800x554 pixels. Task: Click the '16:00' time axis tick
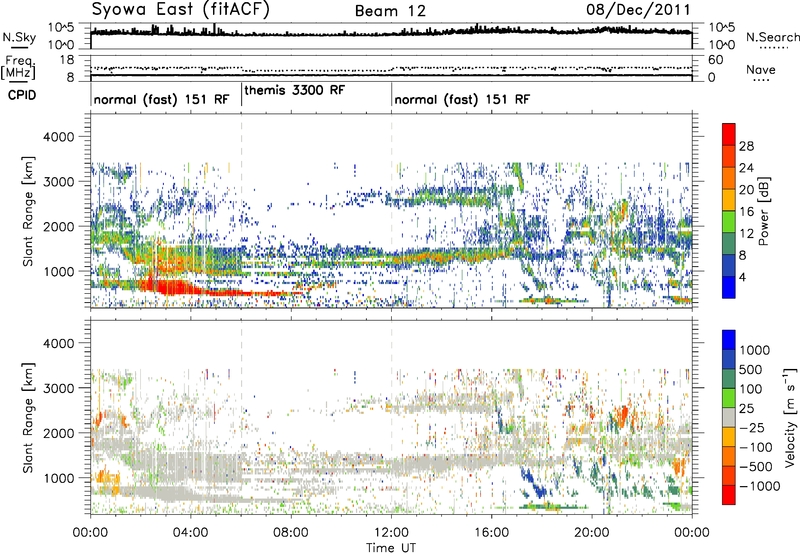coord(491,533)
